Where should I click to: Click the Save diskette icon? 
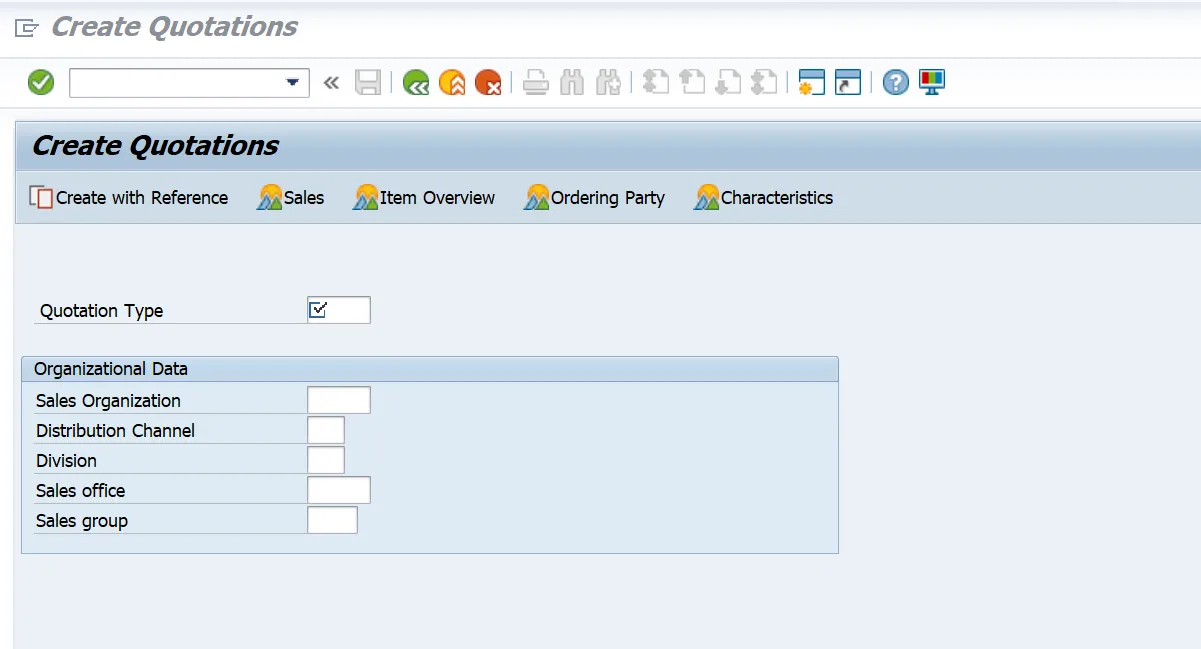click(368, 83)
